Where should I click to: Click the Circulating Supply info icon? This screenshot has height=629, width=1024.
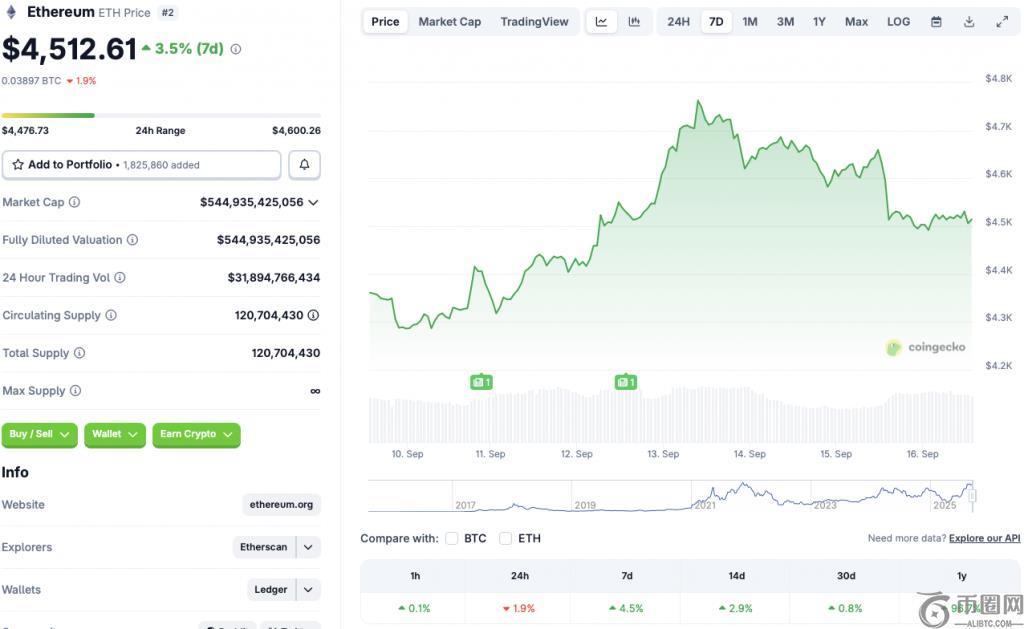111,315
